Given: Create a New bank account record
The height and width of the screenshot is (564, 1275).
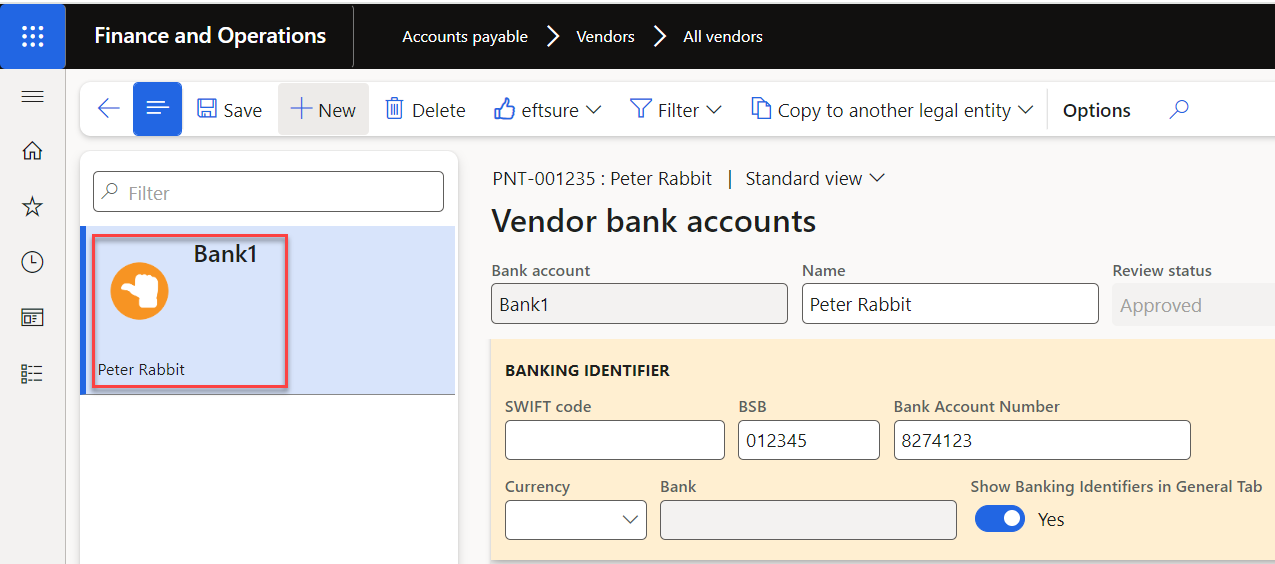Looking at the screenshot, I should [x=323, y=110].
